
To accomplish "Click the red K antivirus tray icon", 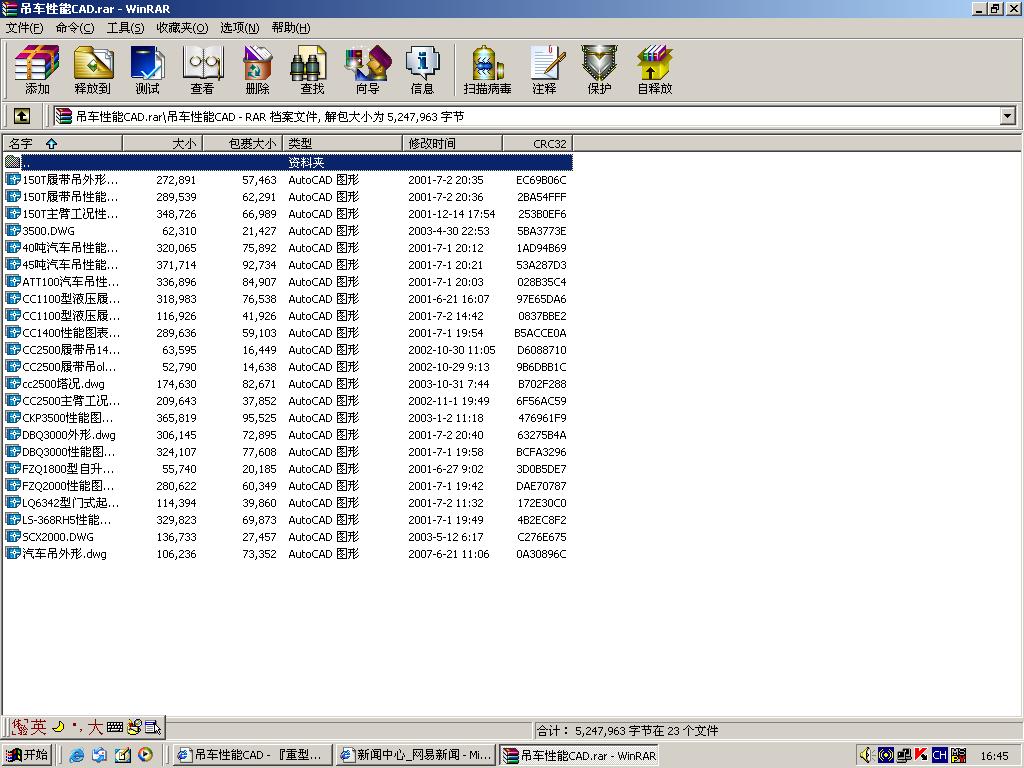I will coord(921,755).
